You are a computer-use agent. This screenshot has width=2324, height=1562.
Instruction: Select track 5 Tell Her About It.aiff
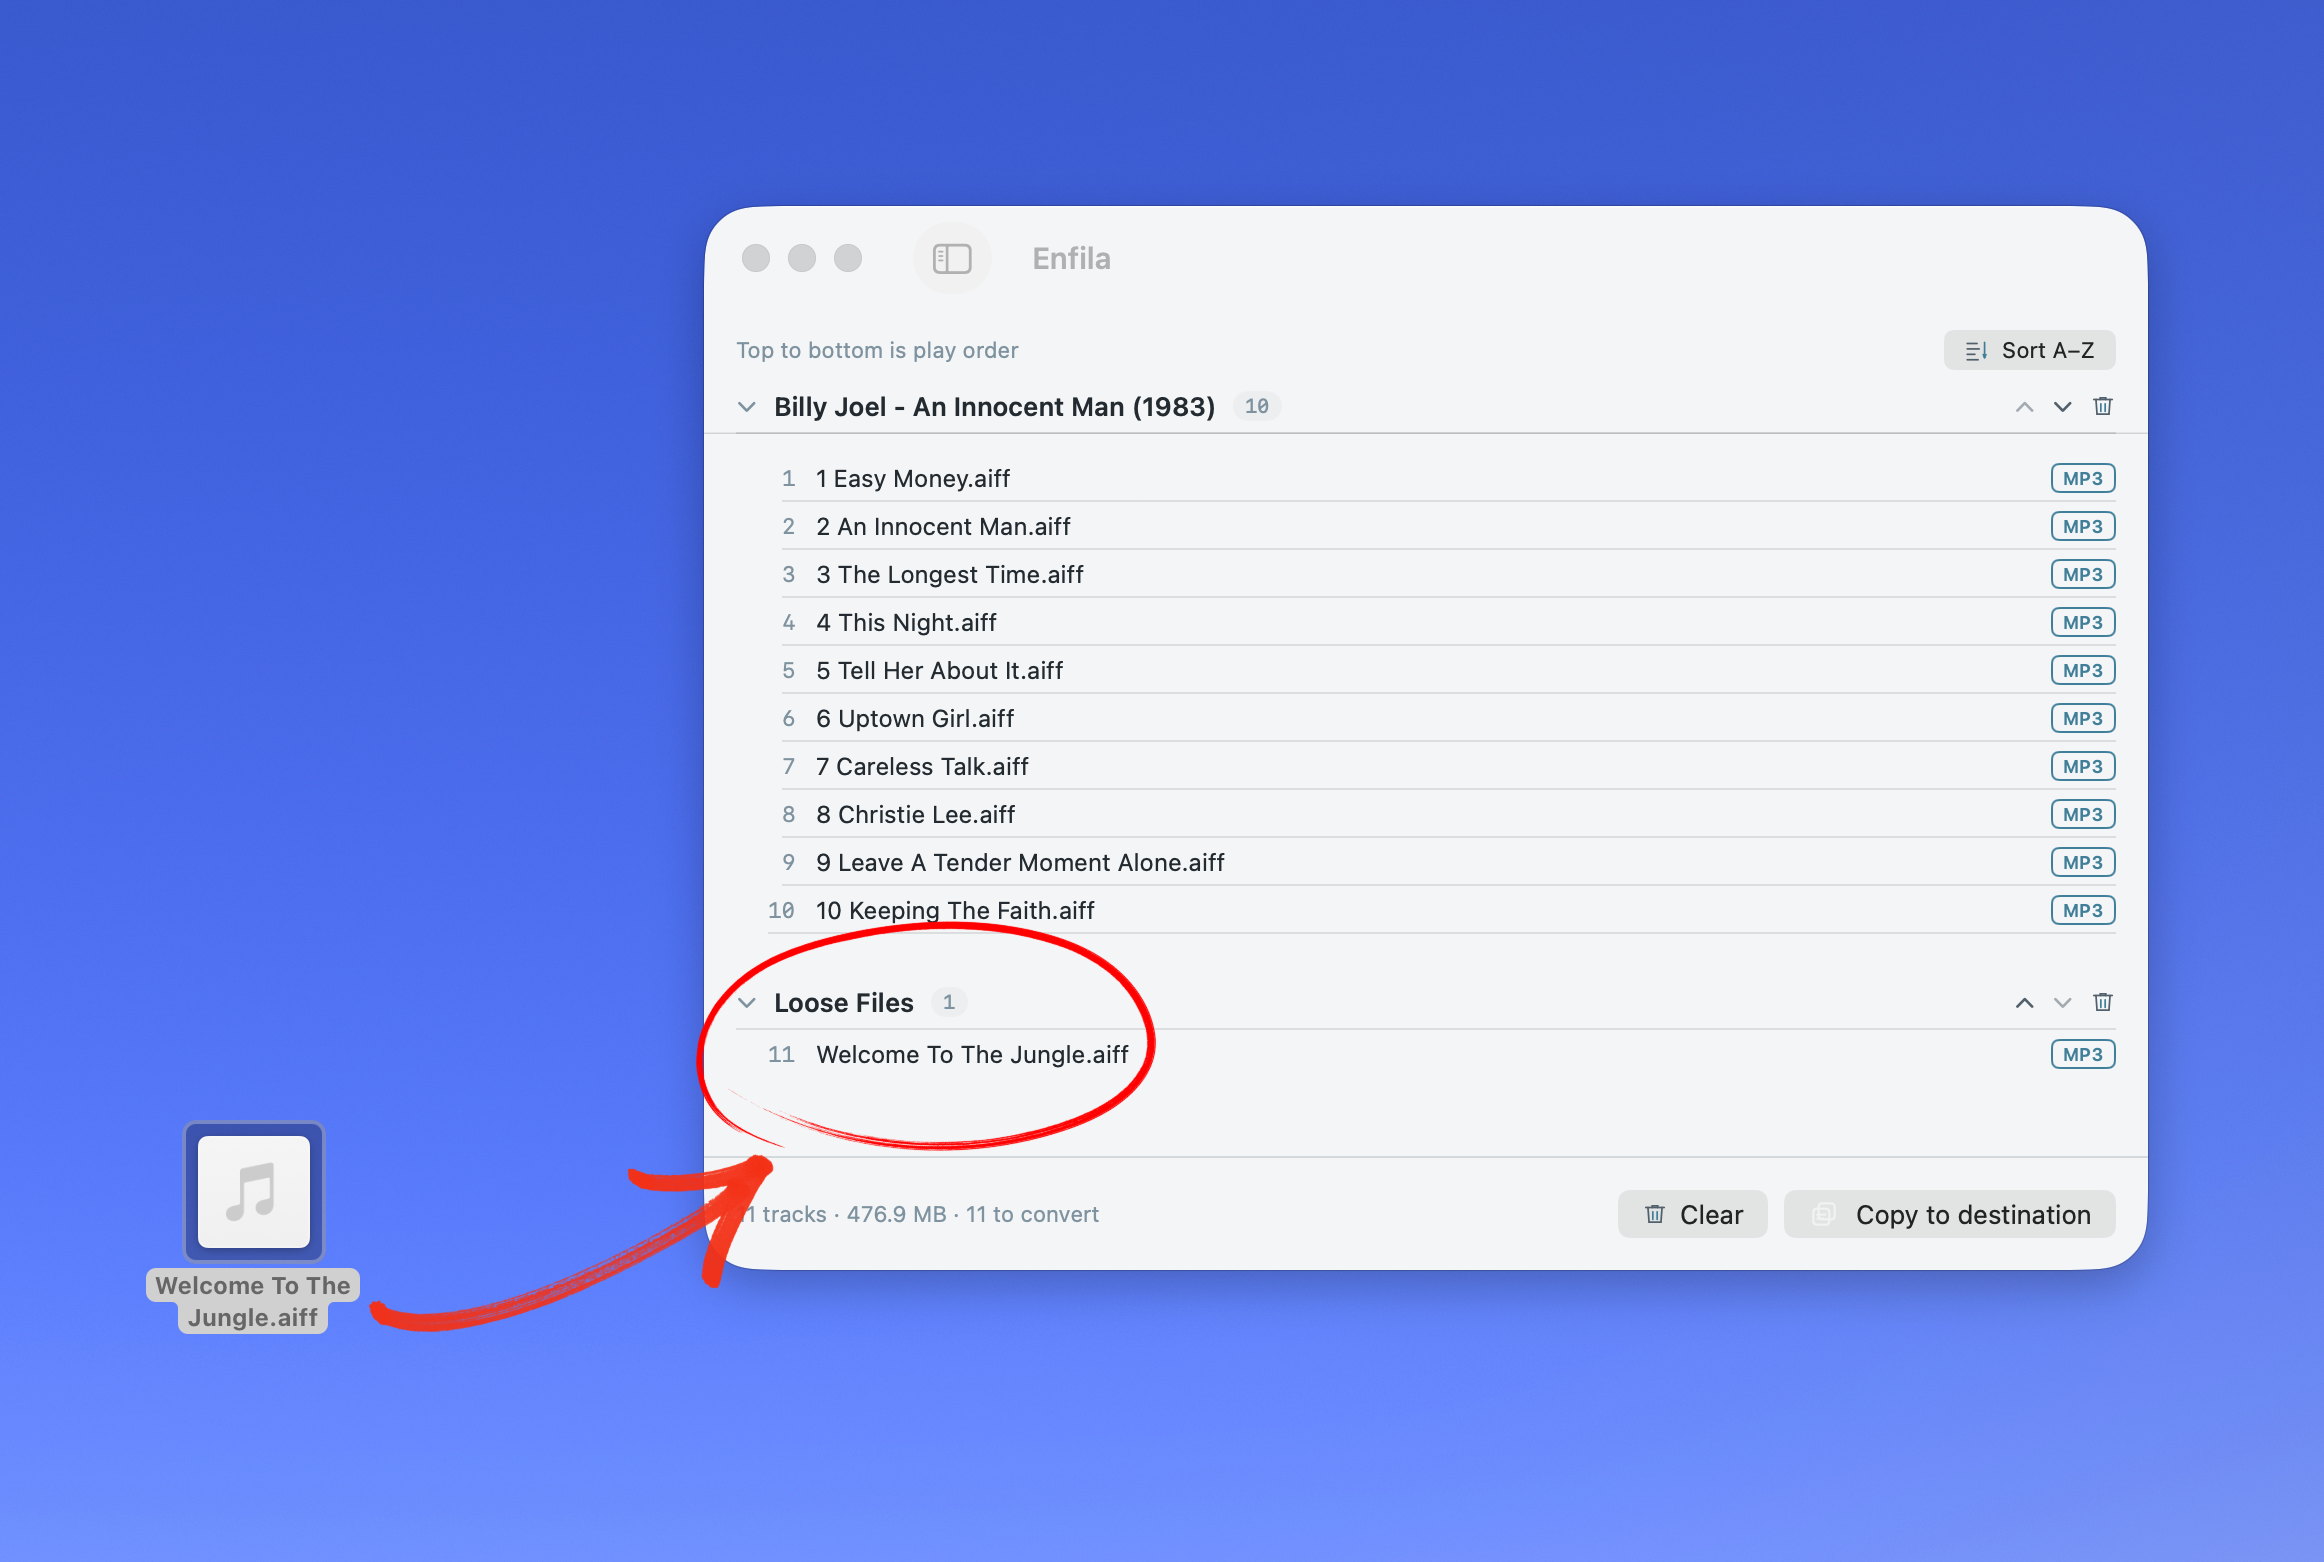tap(1440, 671)
